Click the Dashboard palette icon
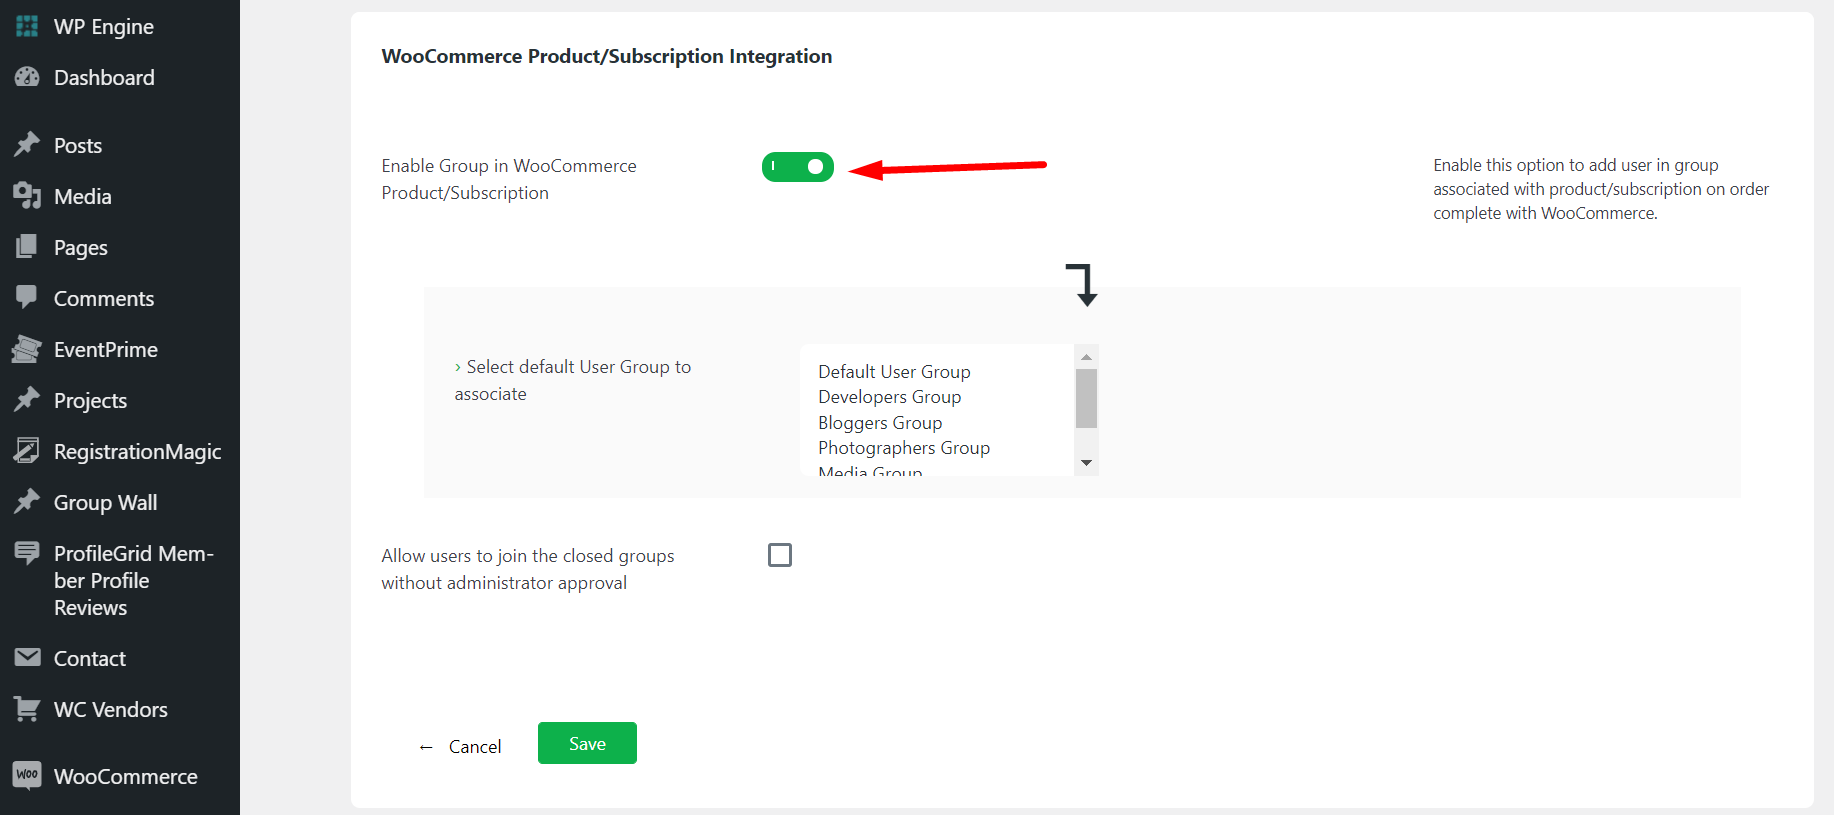1834x815 pixels. 27,77
